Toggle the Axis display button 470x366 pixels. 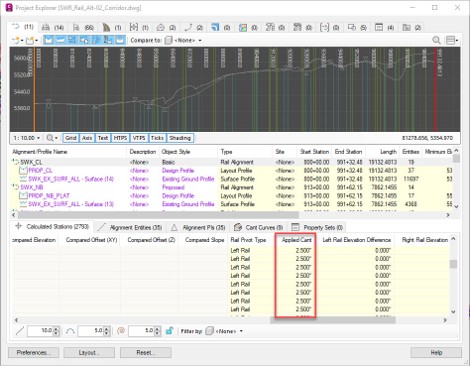(87, 138)
